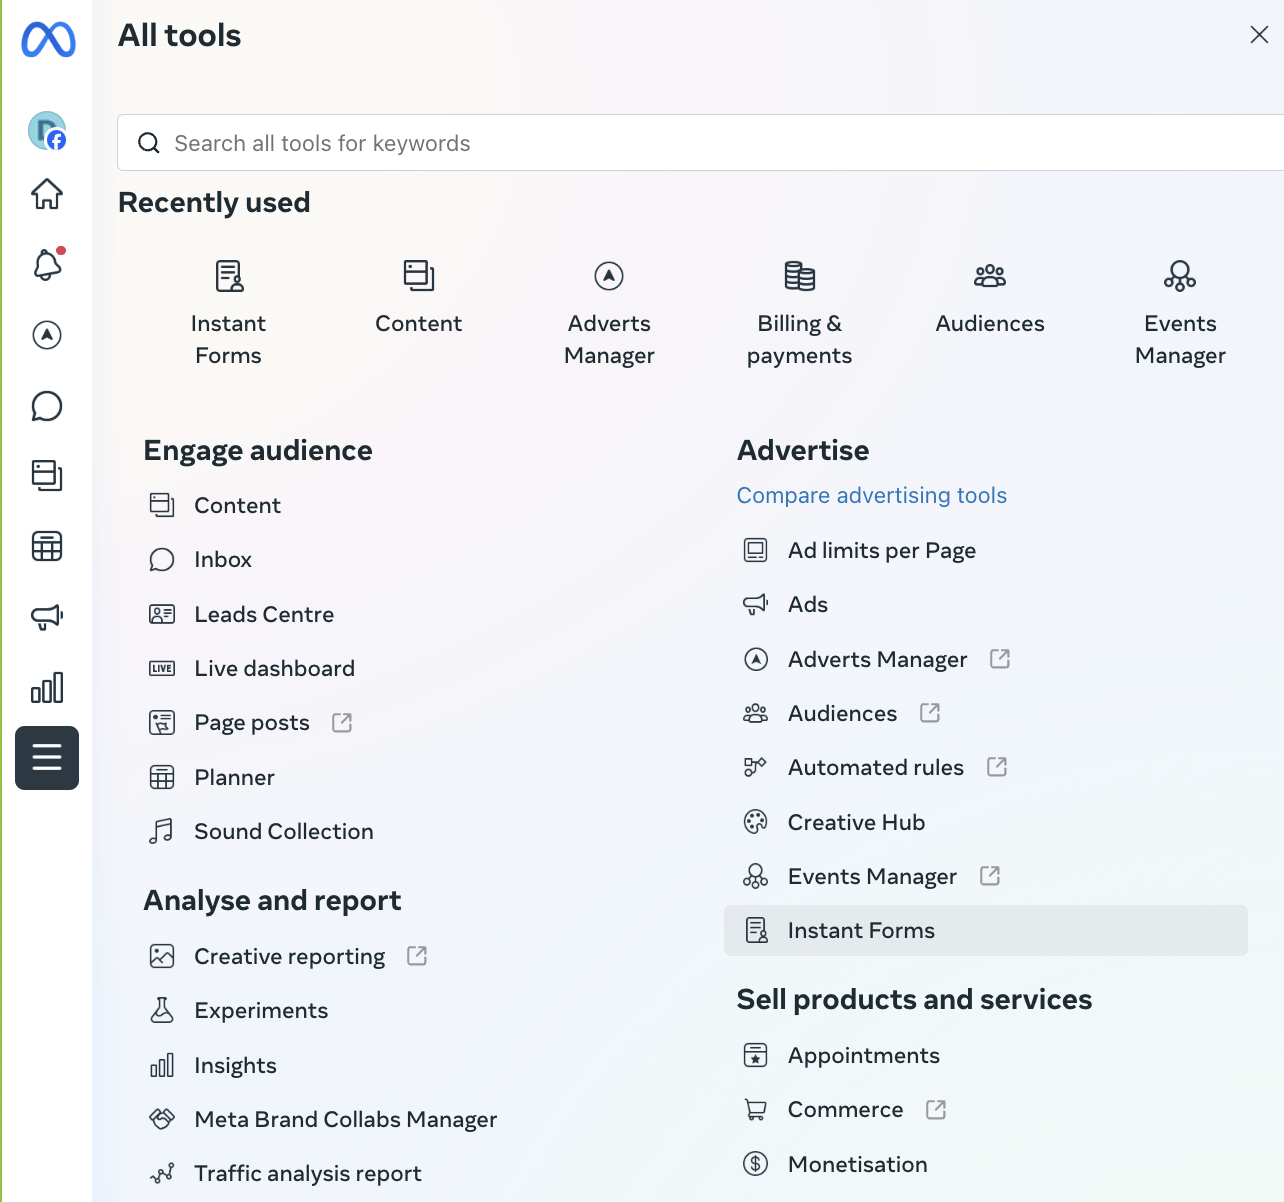Open notifications bell in sidebar
Viewport: 1284px width, 1202px height.
47,265
